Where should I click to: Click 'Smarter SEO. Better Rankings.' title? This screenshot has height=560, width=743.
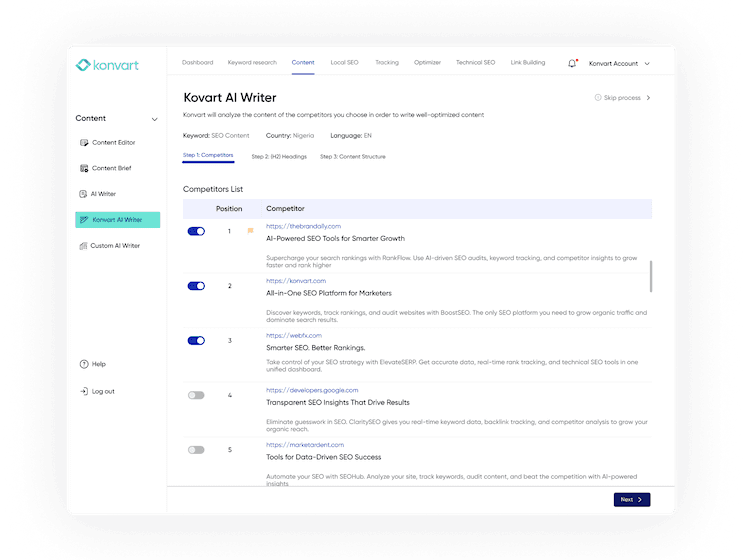pos(316,348)
